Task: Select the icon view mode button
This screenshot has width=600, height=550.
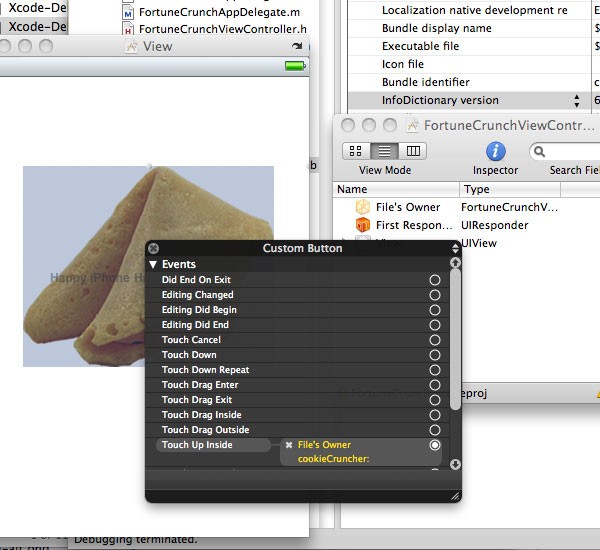Action: pos(356,151)
